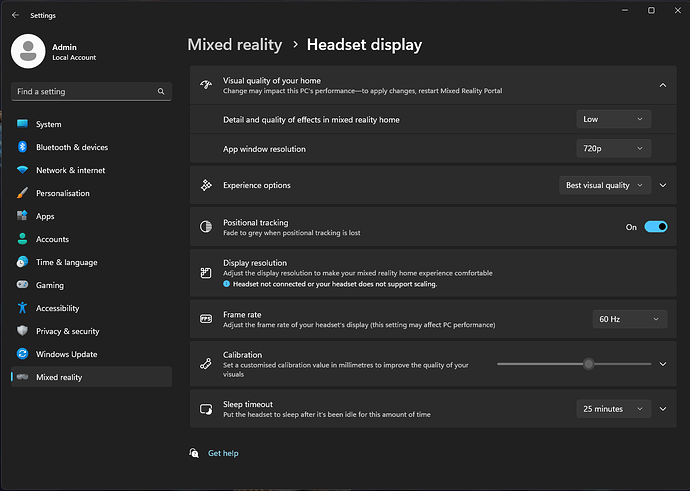690x491 pixels.
Task: Click the Frame rate FPS icon
Action: click(x=206, y=319)
